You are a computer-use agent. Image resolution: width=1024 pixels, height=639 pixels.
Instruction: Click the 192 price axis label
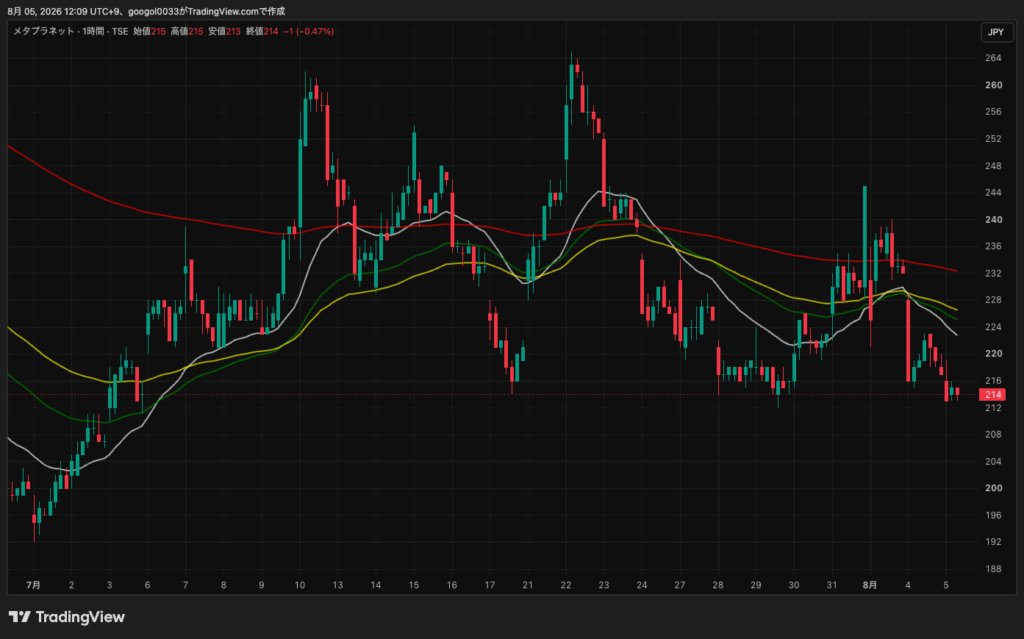(x=993, y=542)
